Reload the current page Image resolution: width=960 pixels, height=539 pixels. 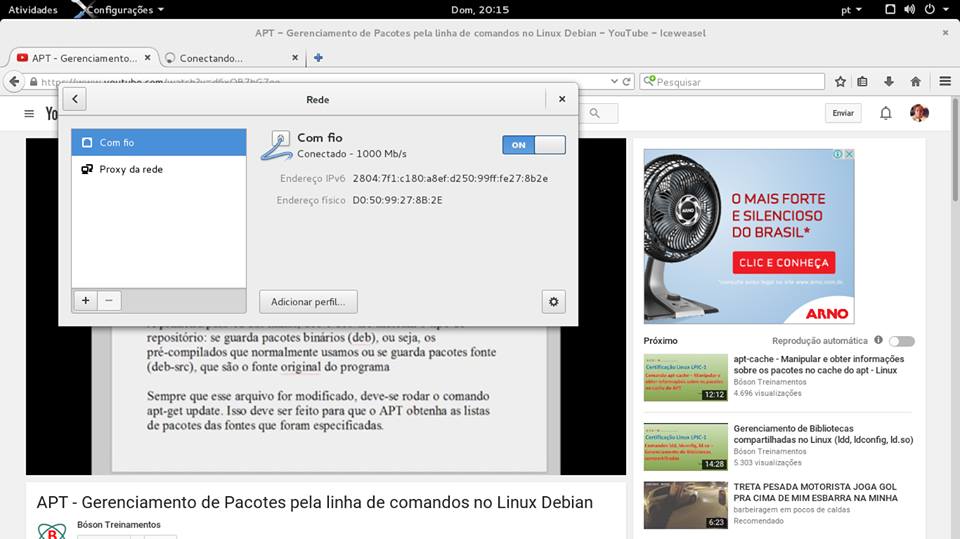click(626, 81)
